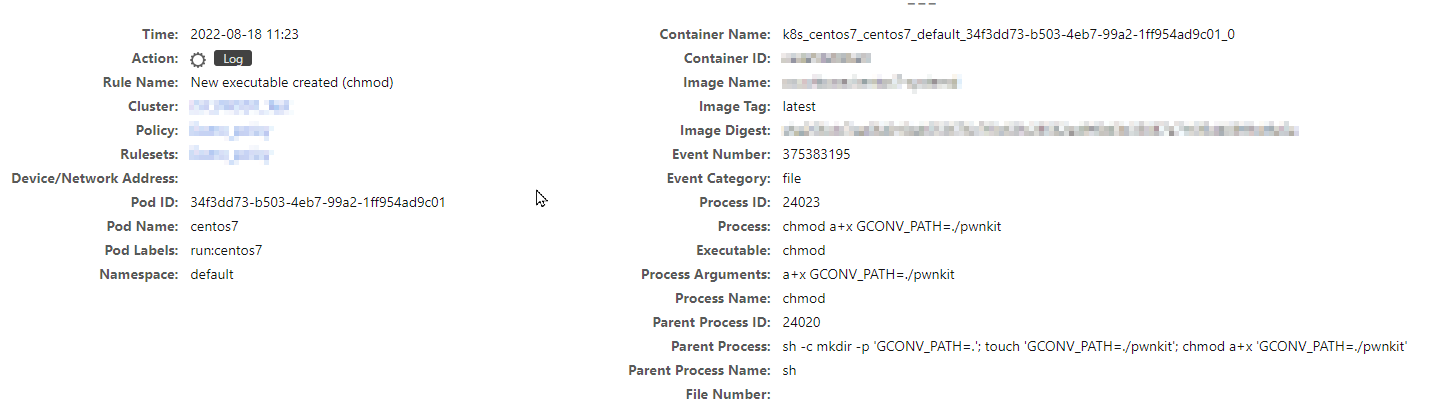1432x412 pixels.
Task: Click the Container Name value k8s_centos7
Action: click(x=1008, y=35)
